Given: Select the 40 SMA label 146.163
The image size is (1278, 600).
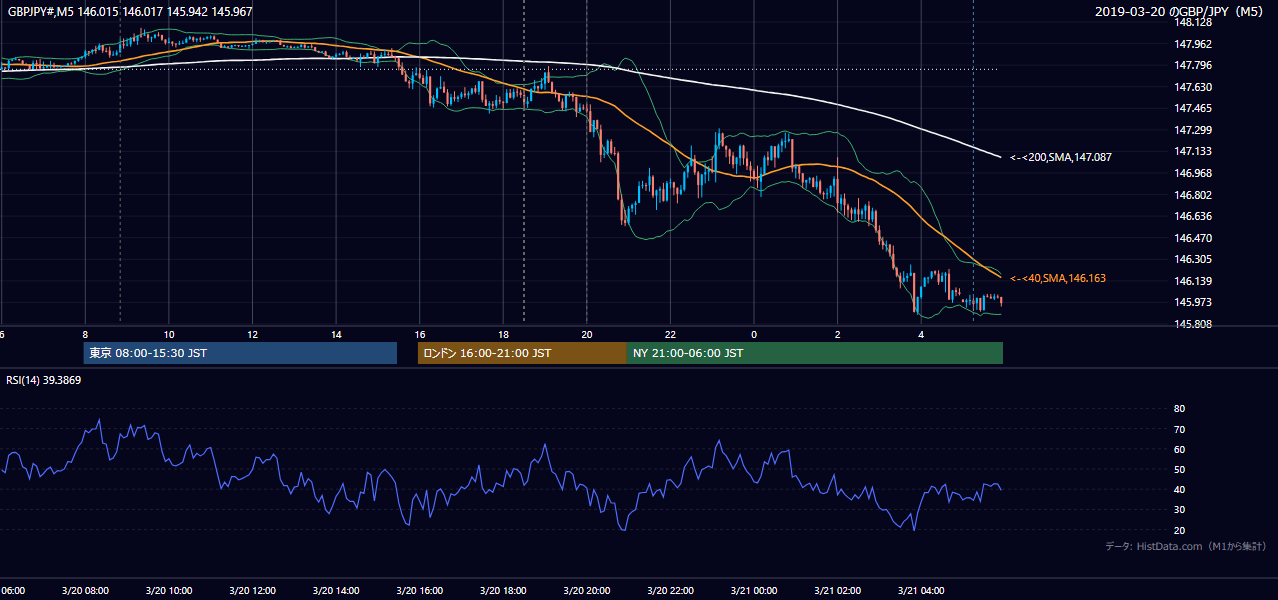Looking at the screenshot, I should [1058, 278].
